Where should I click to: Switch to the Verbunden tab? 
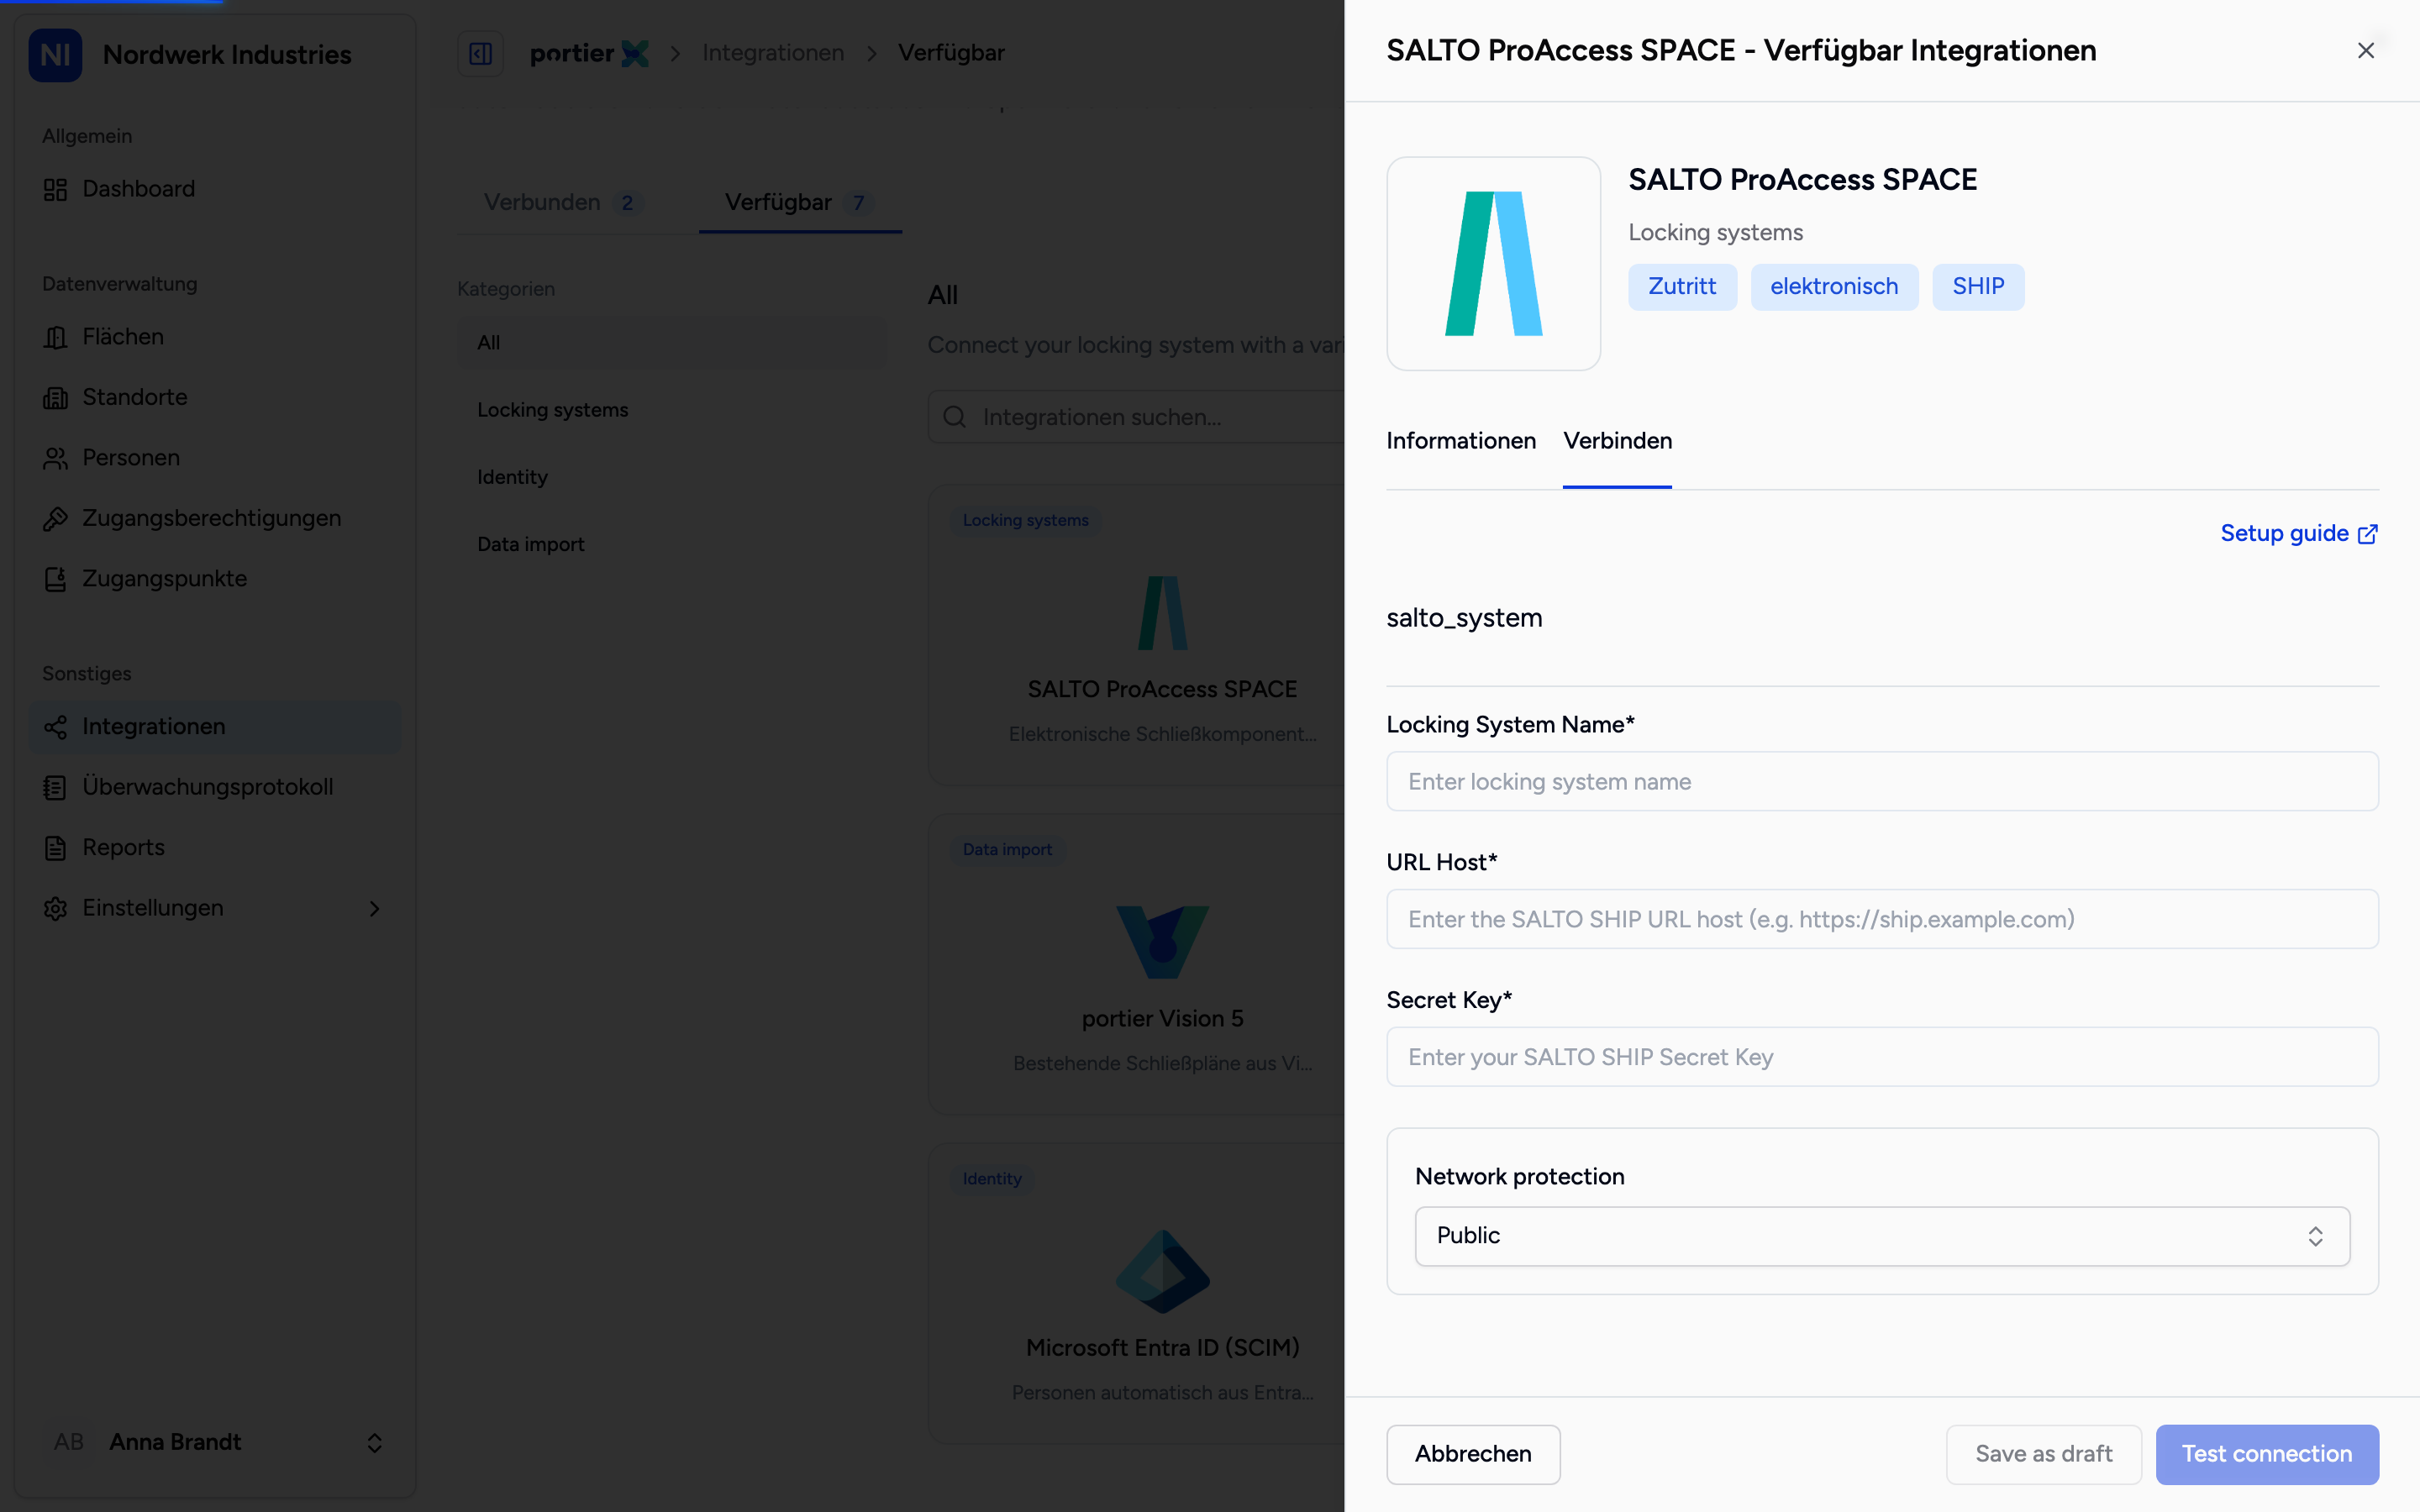[564, 203]
